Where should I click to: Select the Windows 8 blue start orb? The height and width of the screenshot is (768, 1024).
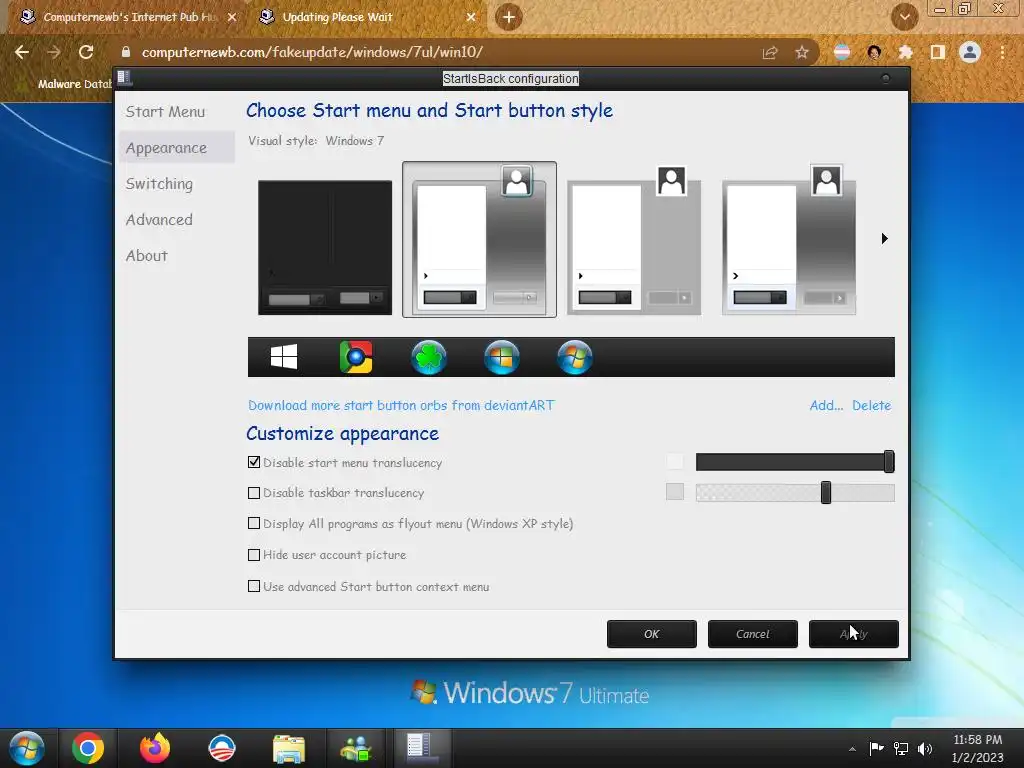pos(502,357)
